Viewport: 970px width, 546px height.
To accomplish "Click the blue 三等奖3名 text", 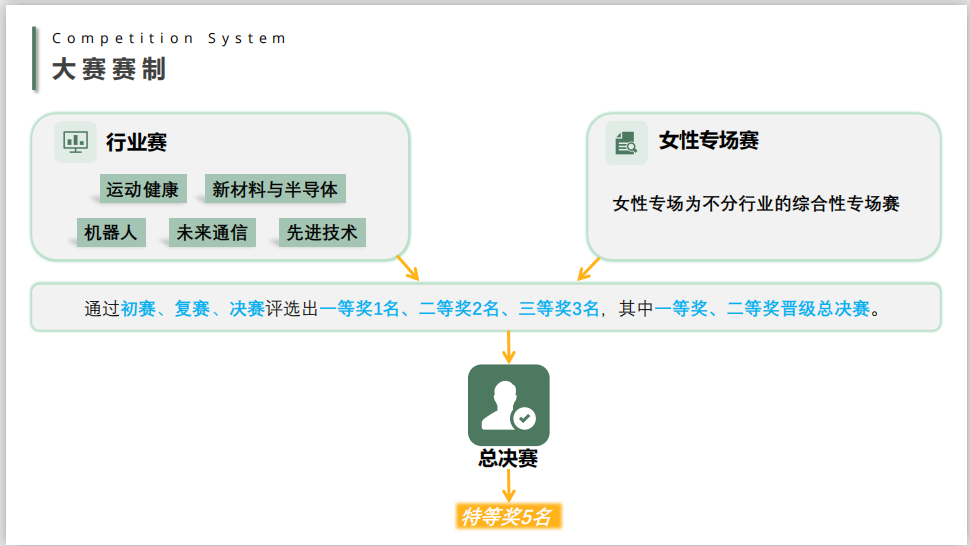I will click(x=559, y=308).
